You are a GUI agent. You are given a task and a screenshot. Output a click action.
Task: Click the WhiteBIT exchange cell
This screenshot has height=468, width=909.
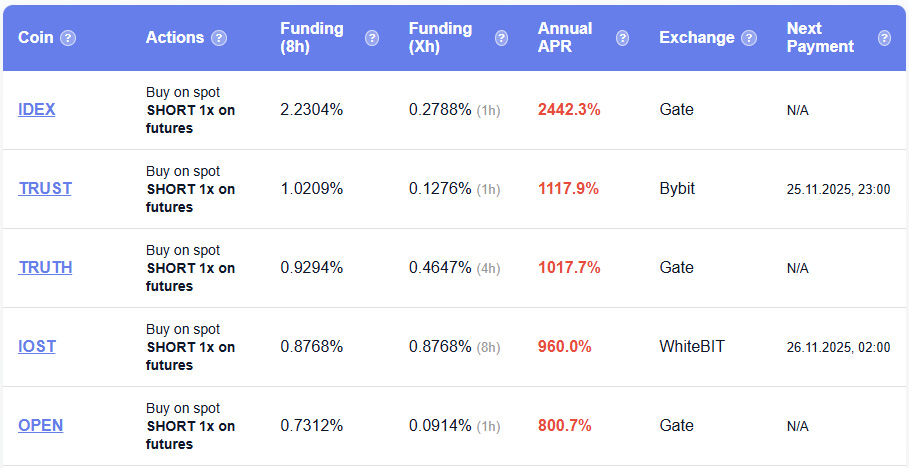(691, 347)
